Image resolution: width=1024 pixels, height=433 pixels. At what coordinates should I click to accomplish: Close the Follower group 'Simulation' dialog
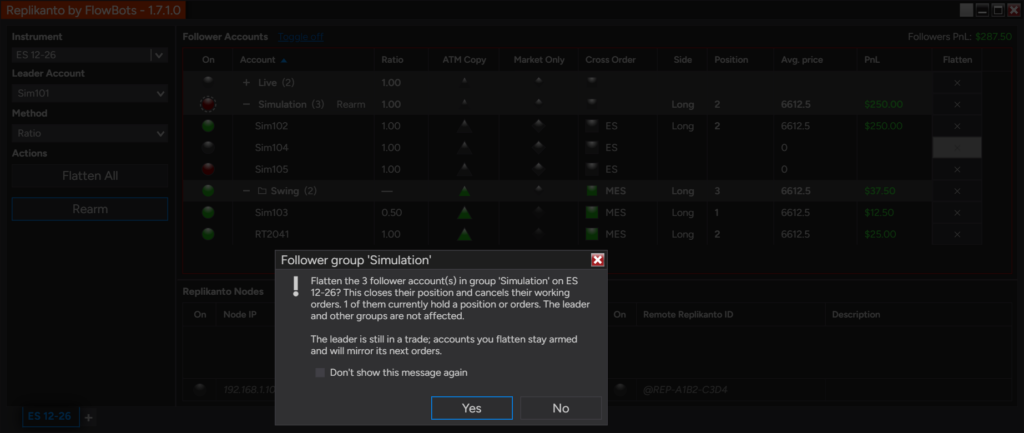[x=597, y=260]
